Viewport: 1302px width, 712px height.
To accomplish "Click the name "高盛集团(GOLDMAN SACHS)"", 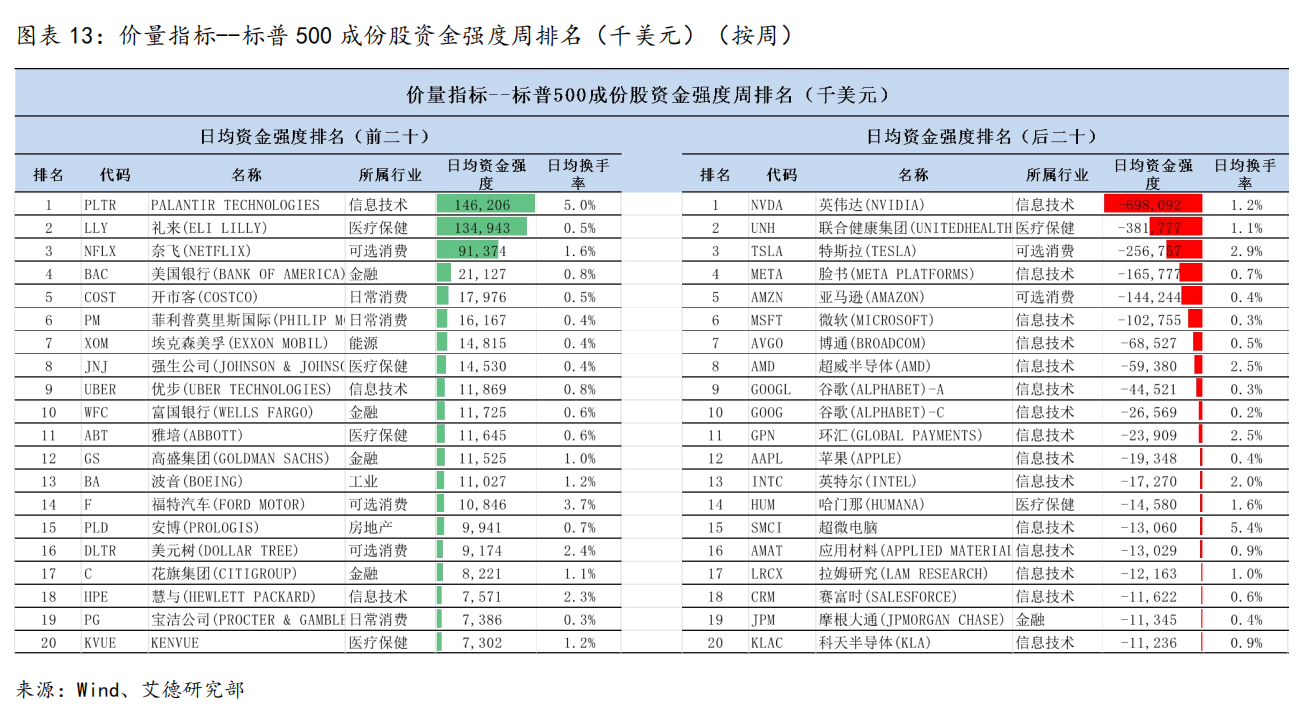I will click(x=240, y=458).
